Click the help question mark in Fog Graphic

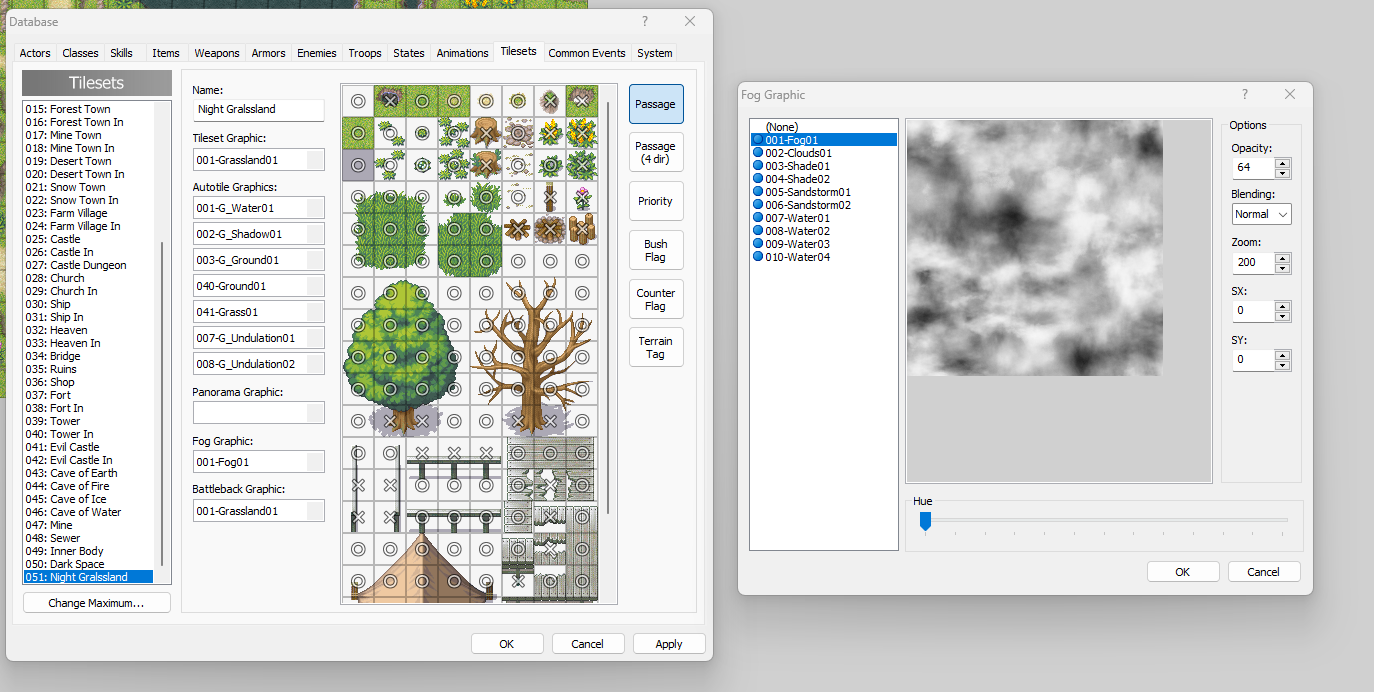[x=1245, y=94]
